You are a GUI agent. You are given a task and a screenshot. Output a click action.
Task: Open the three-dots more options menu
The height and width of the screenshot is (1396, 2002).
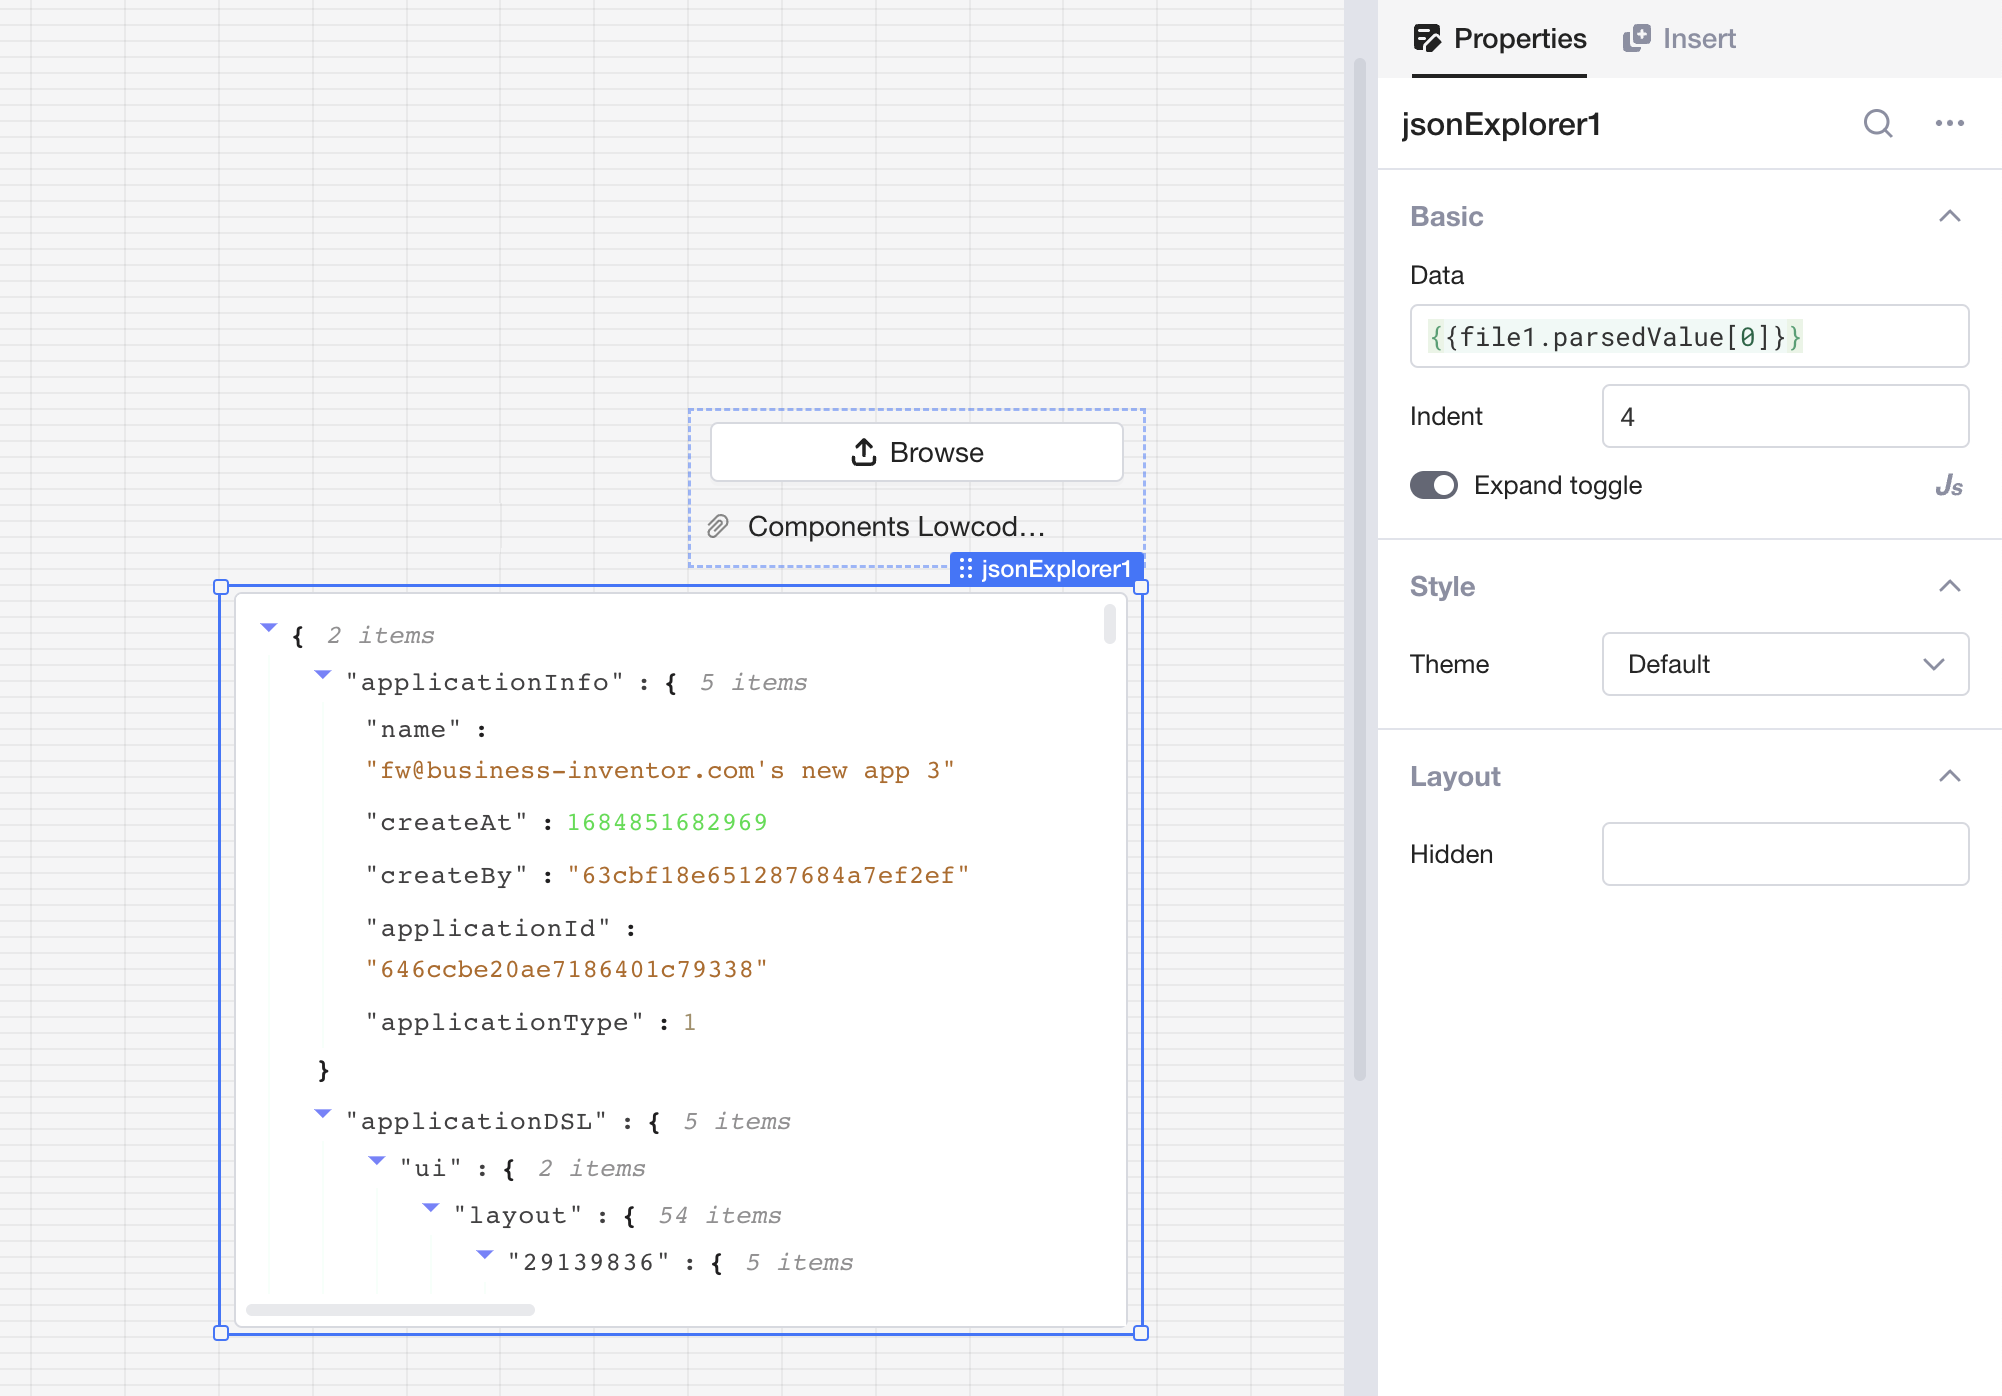[x=1949, y=123]
